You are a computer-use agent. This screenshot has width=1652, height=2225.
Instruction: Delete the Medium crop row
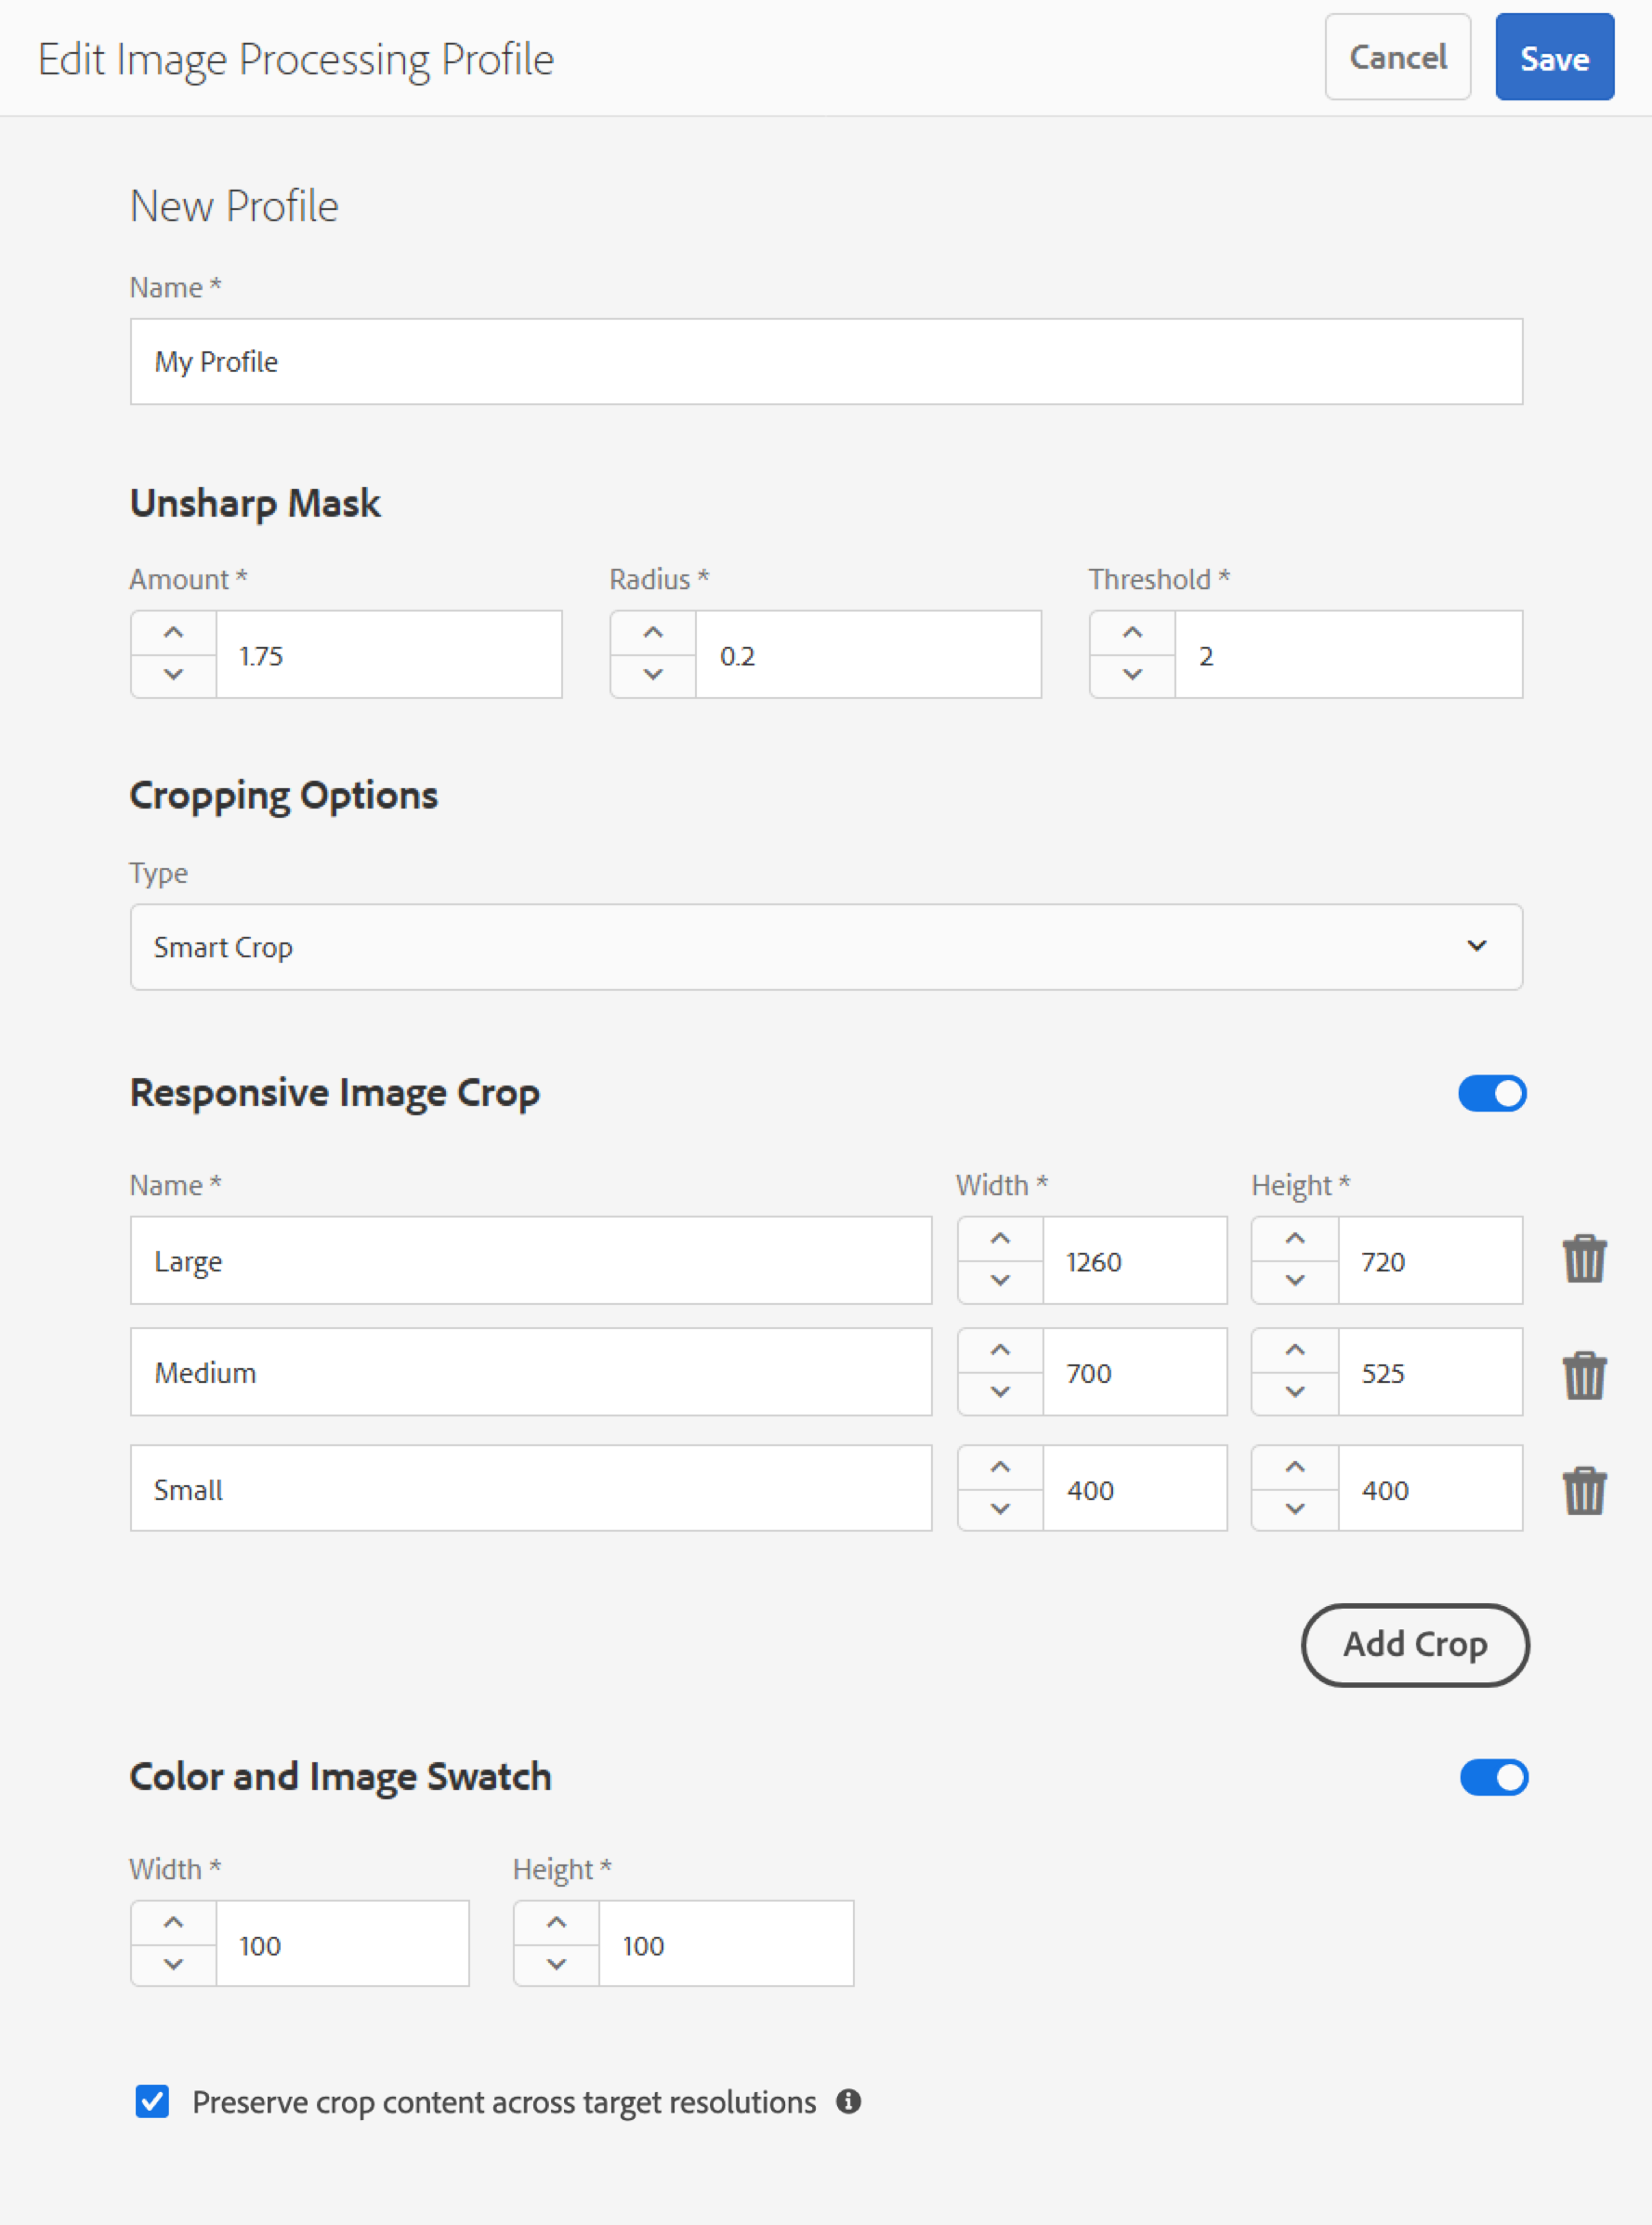(1584, 1375)
